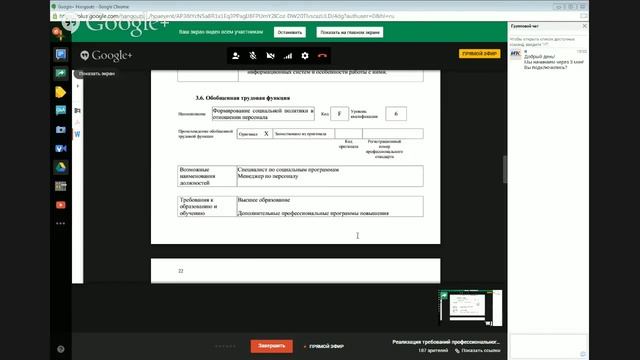Image resolution: width=640 pixels, height=360 pixels.
Task: Click the red Завершить broadcast button
Action: [x=271, y=346]
